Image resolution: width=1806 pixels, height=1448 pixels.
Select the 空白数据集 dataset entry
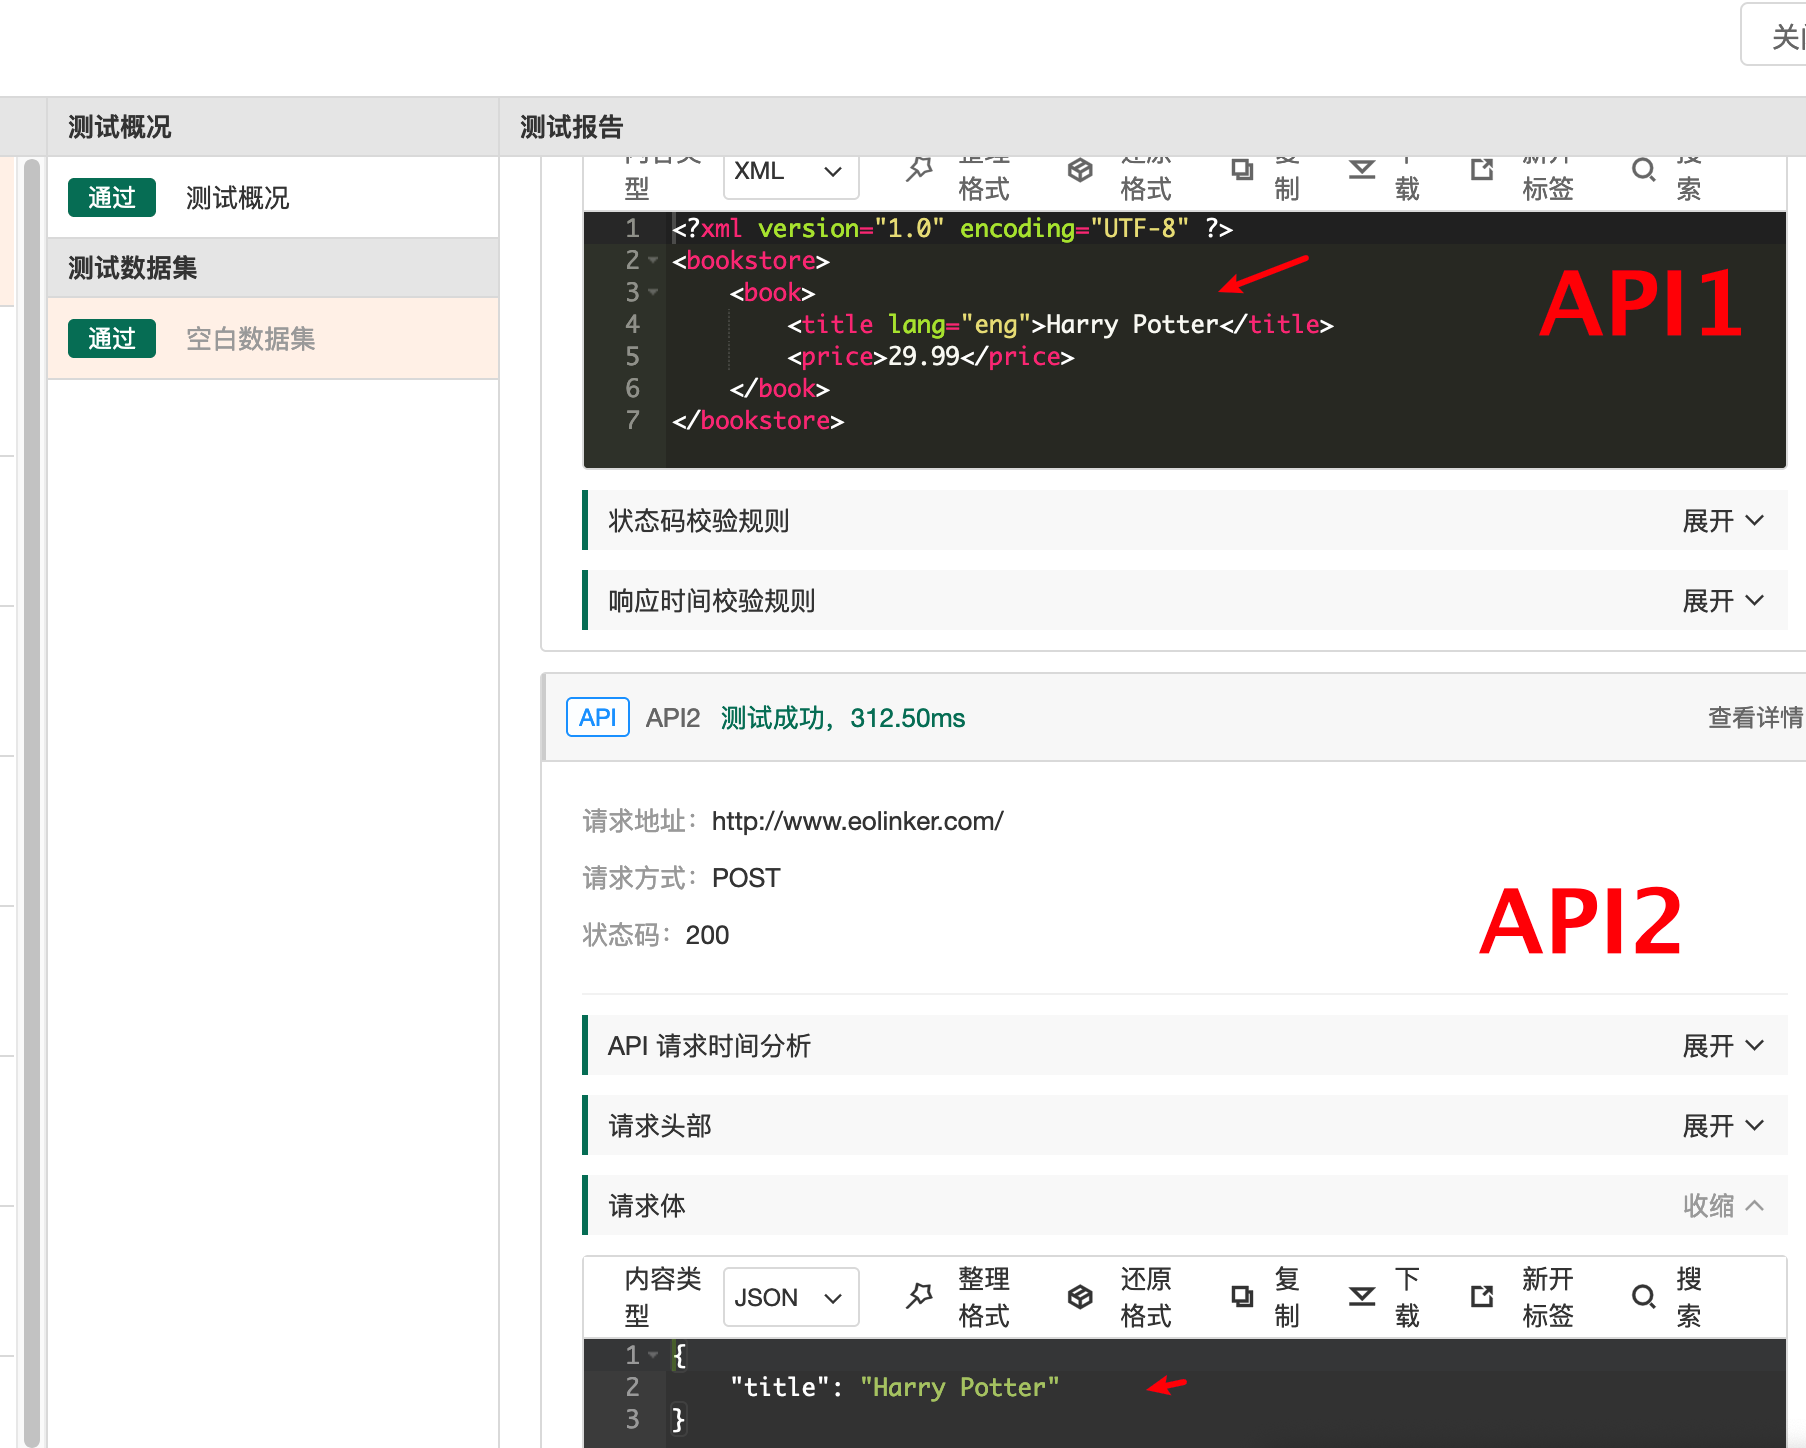(x=250, y=339)
